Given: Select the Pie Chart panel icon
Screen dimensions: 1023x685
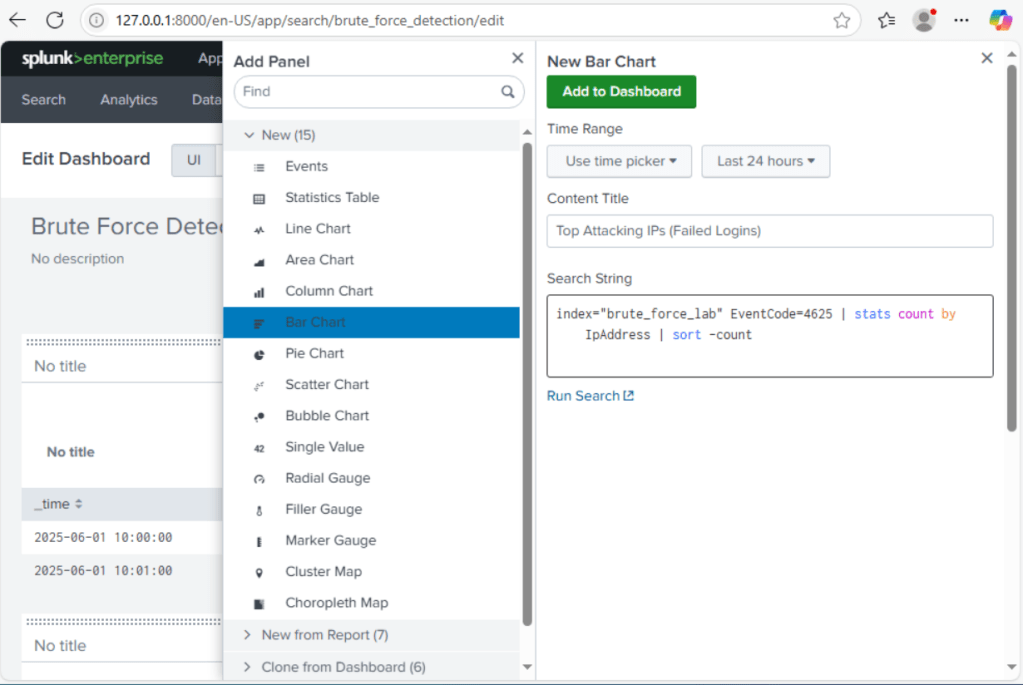Looking at the screenshot, I should [x=260, y=354].
